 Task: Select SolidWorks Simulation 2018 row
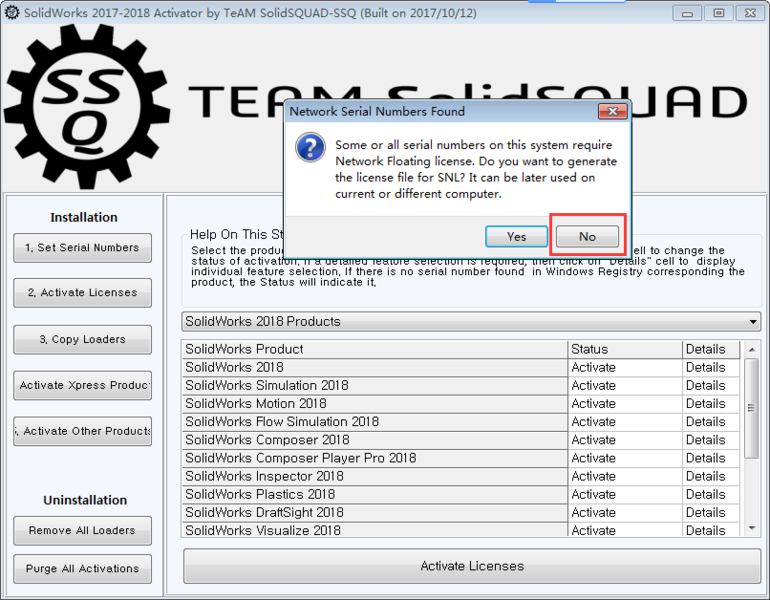tap(375, 385)
